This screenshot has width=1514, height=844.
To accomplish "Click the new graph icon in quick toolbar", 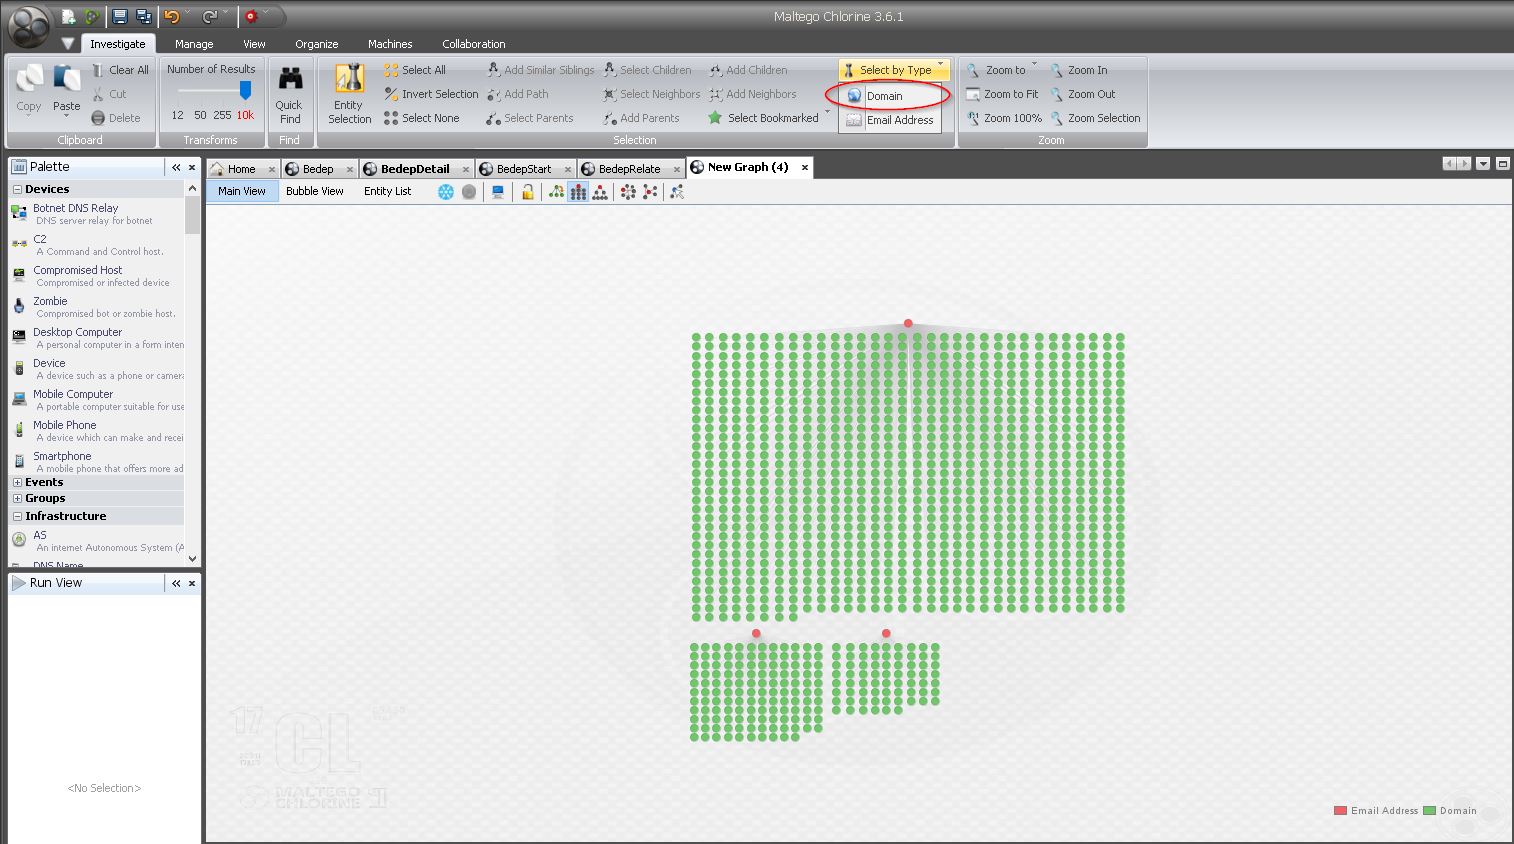I will [68, 17].
